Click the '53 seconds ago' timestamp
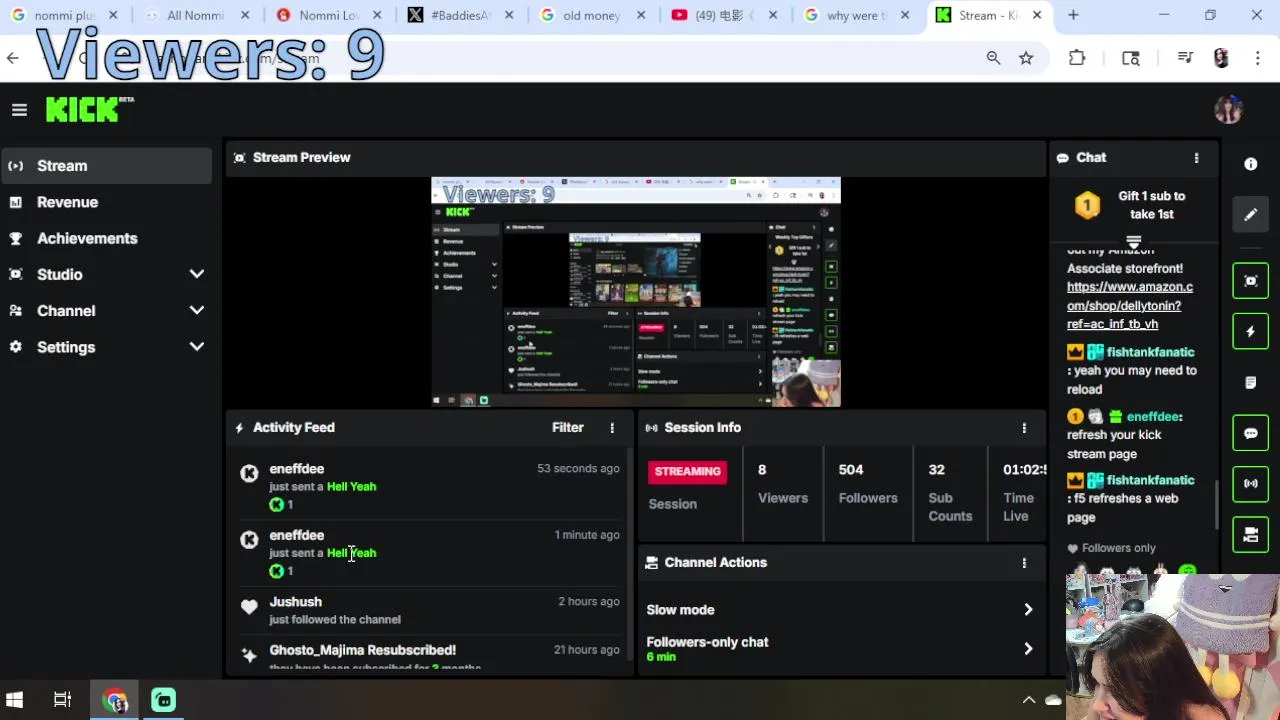This screenshot has width=1280, height=720. point(578,469)
